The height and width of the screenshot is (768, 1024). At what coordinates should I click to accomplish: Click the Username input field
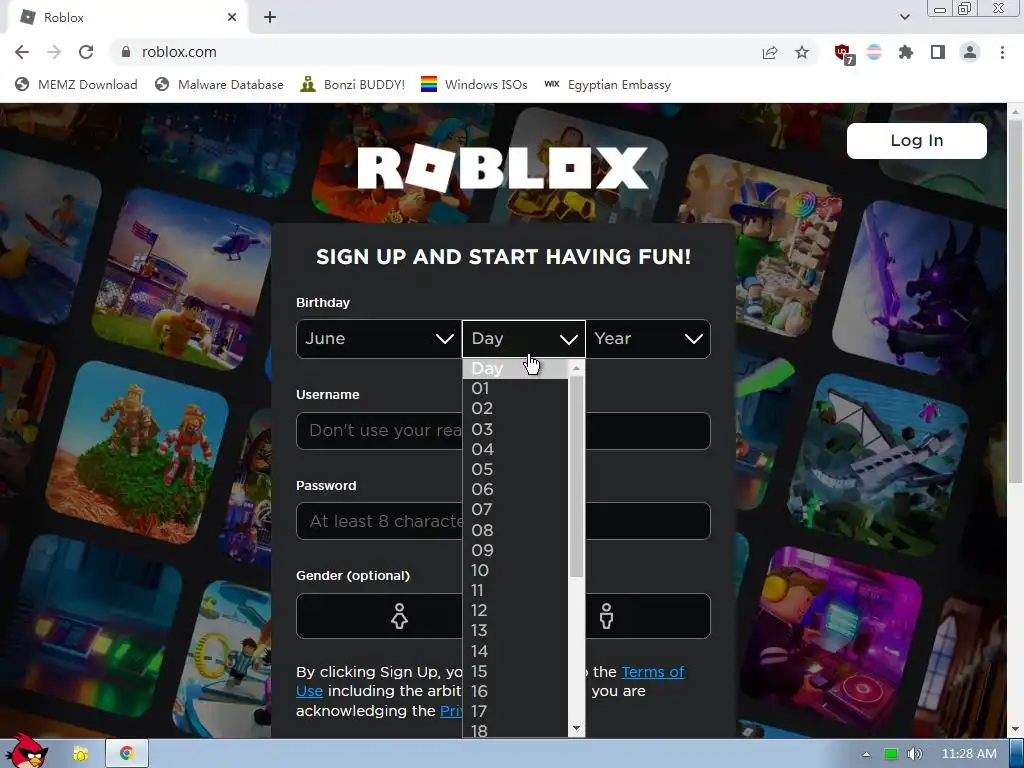pyautogui.click(x=503, y=430)
